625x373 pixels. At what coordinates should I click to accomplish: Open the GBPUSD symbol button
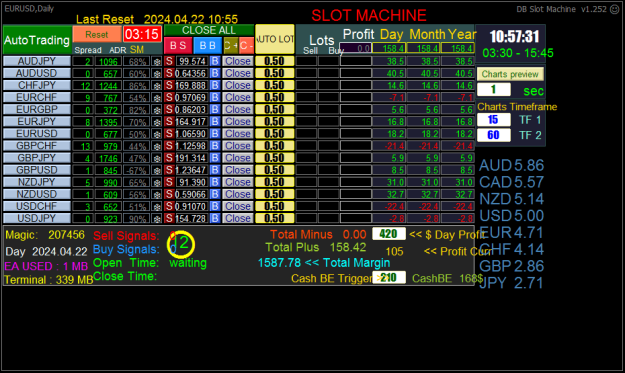37,170
